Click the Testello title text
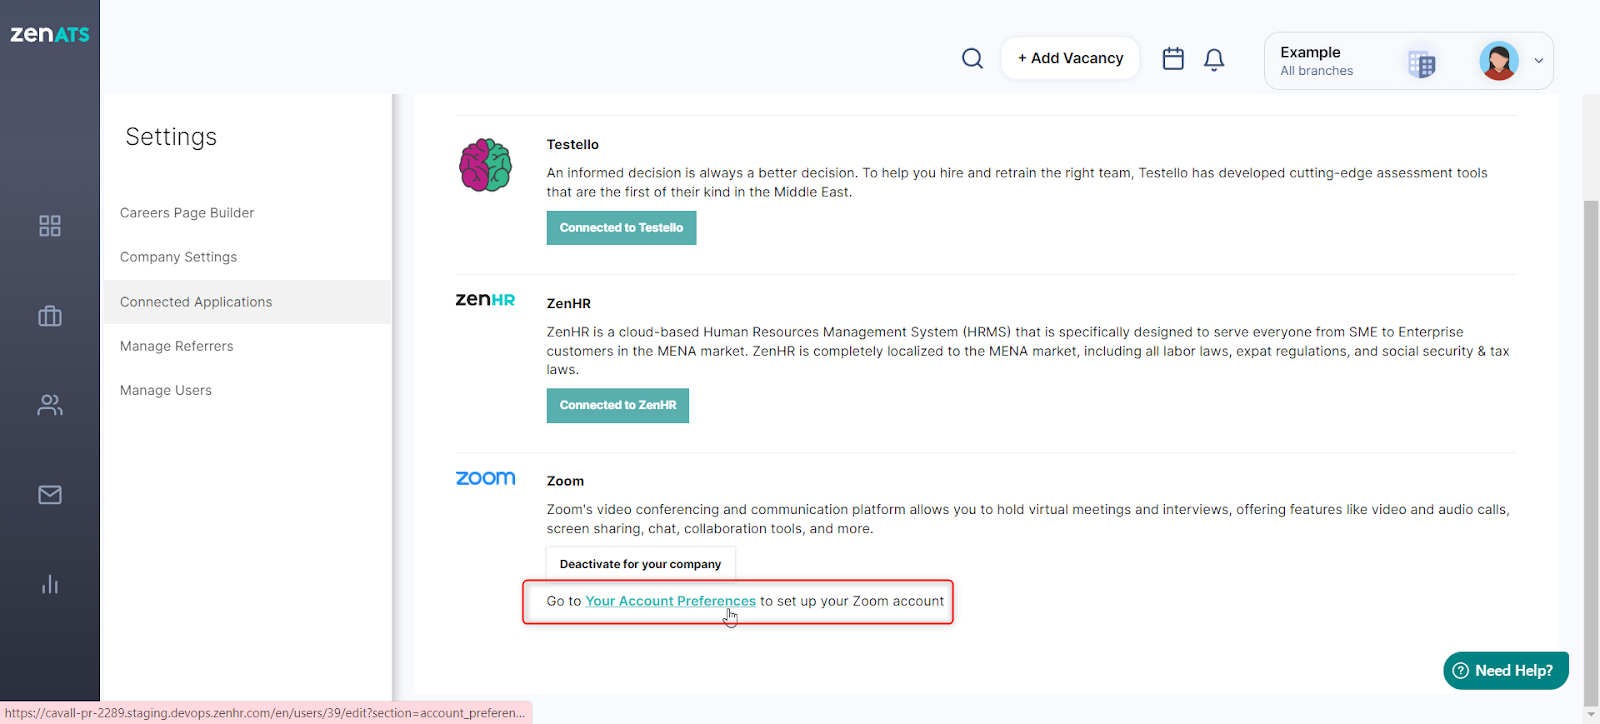 (573, 145)
